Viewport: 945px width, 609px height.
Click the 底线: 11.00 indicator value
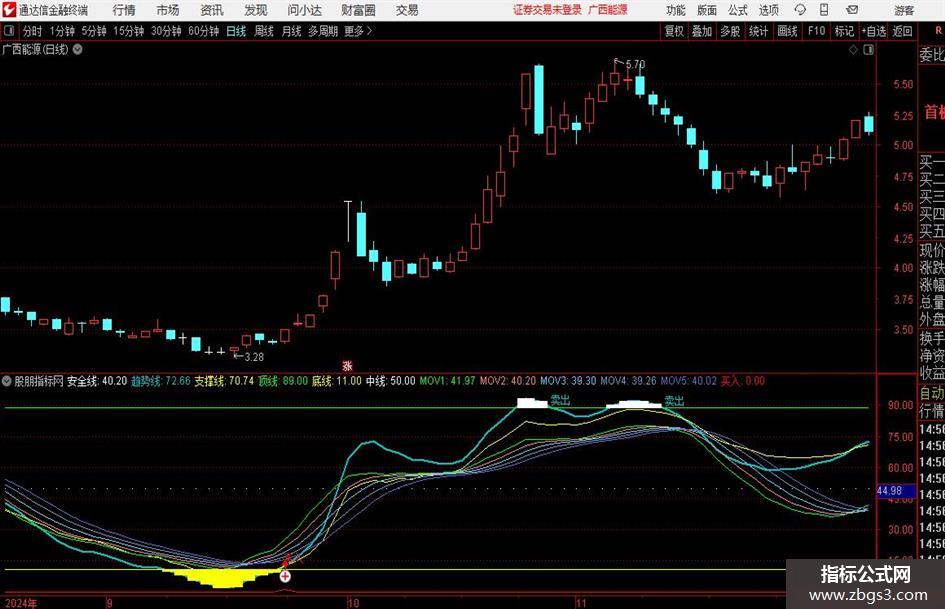click(336, 381)
